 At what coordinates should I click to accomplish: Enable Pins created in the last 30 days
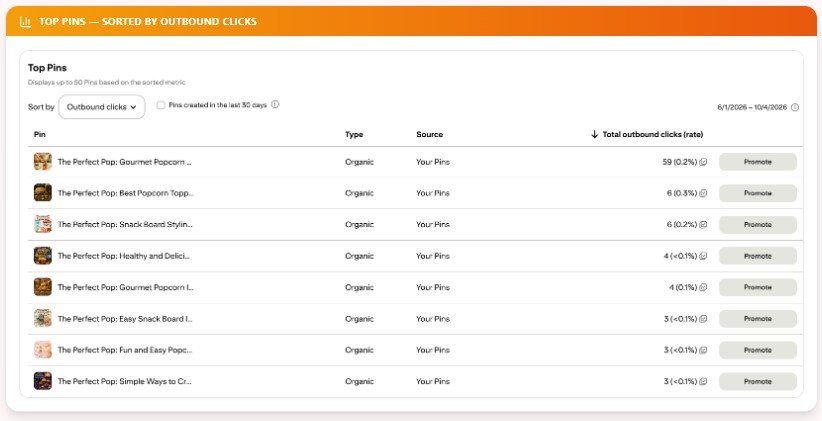[x=161, y=105]
